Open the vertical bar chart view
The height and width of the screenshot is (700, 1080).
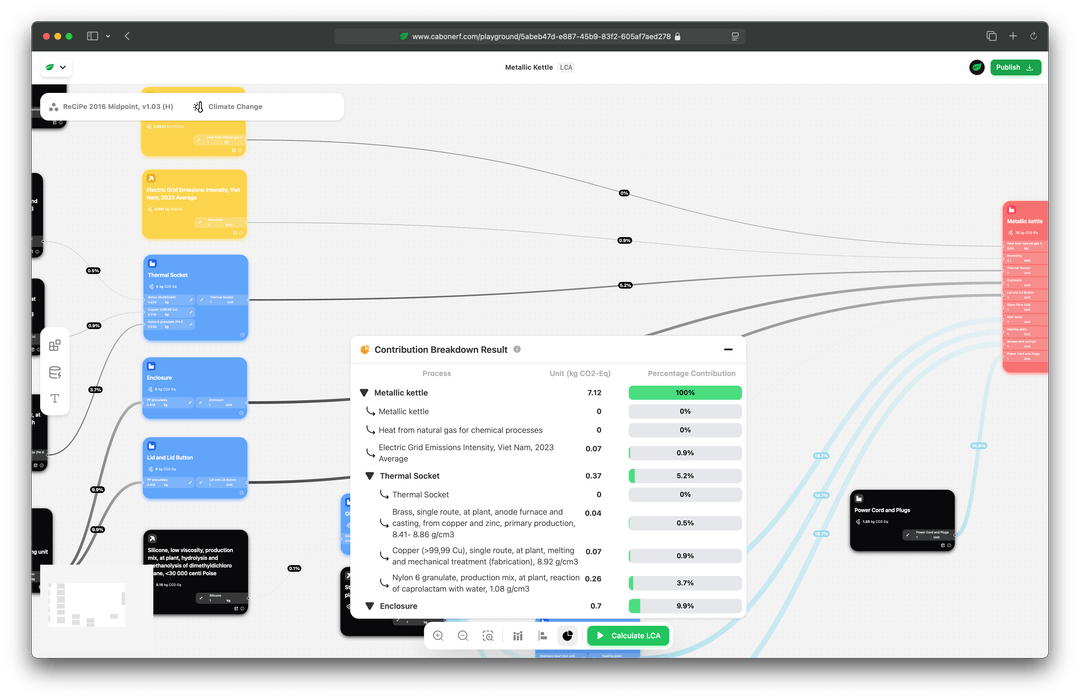517,635
